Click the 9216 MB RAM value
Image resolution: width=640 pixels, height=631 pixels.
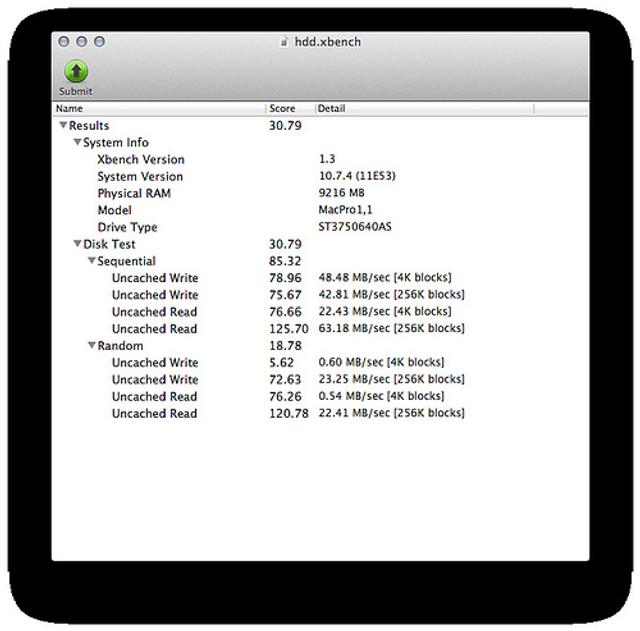[x=341, y=193]
